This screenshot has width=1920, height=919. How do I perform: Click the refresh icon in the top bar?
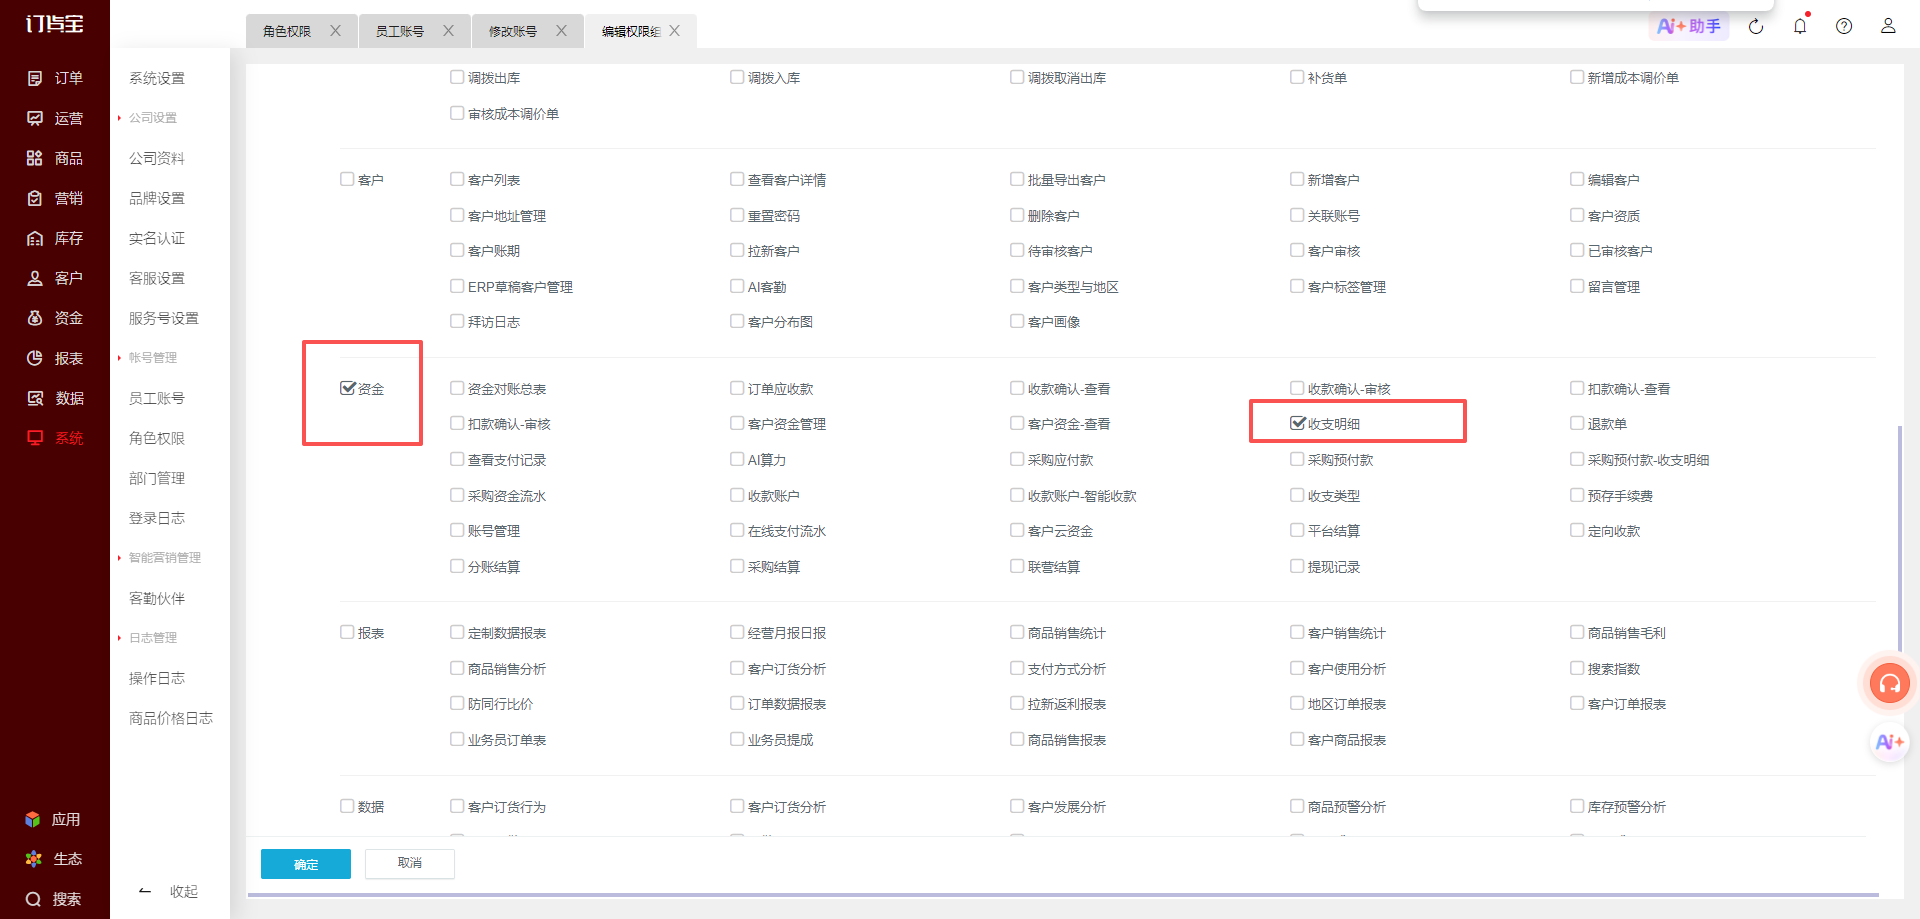pyautogui.click(x=1756, y=26)
